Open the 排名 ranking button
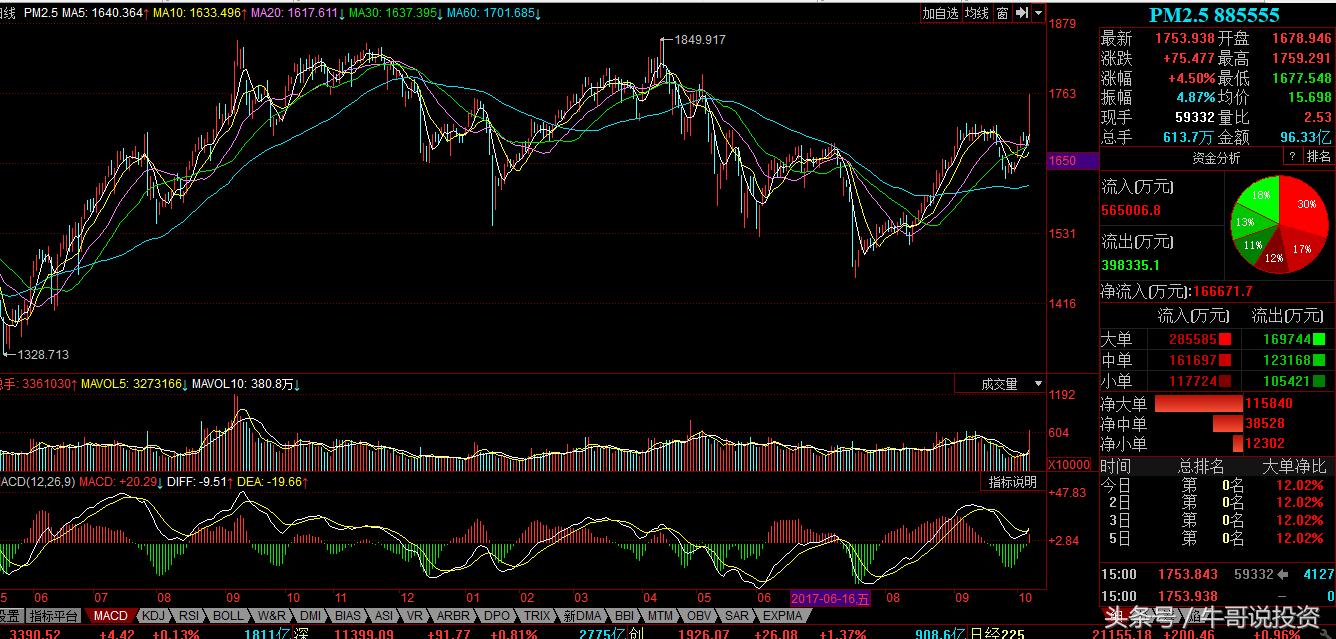 click(x=1319, y=157)
